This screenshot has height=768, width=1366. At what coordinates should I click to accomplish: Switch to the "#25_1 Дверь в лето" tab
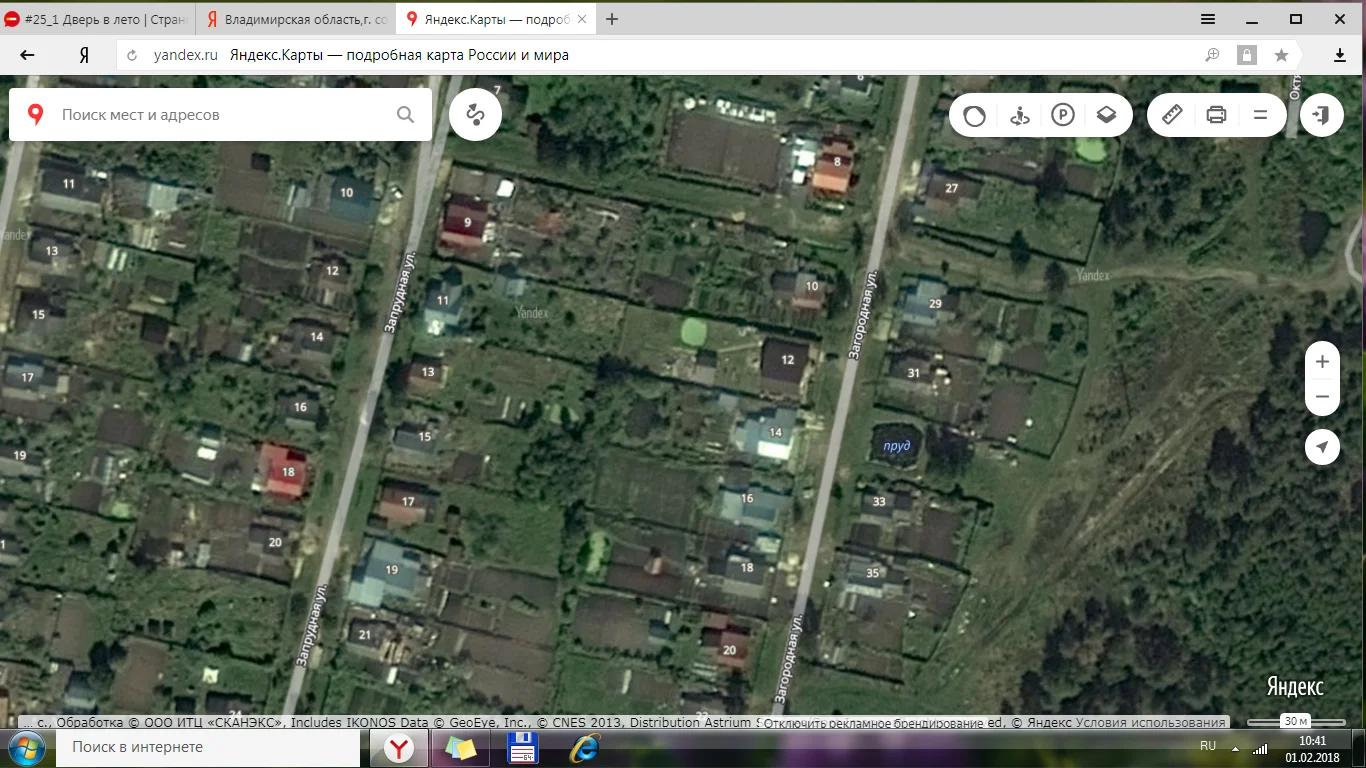(97, 19)
